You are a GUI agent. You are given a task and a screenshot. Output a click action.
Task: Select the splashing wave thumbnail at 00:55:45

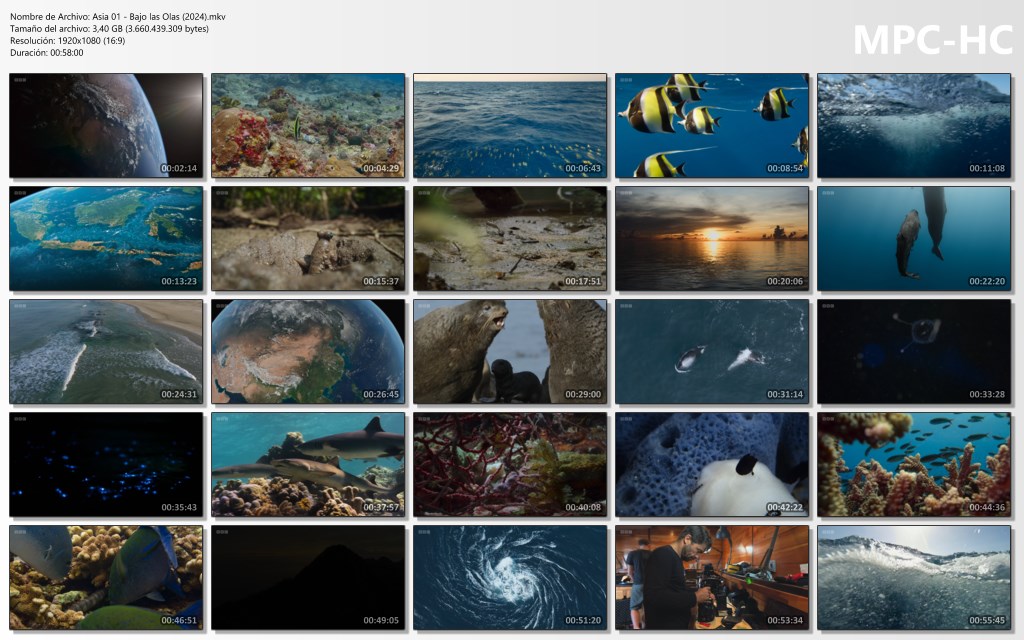pyautogui.click(x=914, y=577)
